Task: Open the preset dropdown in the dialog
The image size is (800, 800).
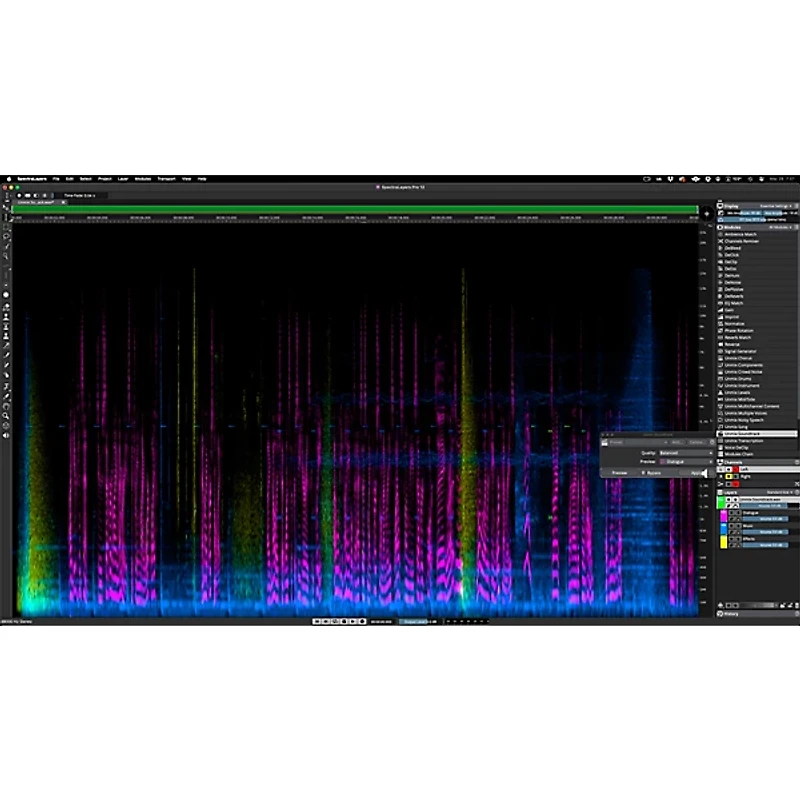Action: (637, 441)
